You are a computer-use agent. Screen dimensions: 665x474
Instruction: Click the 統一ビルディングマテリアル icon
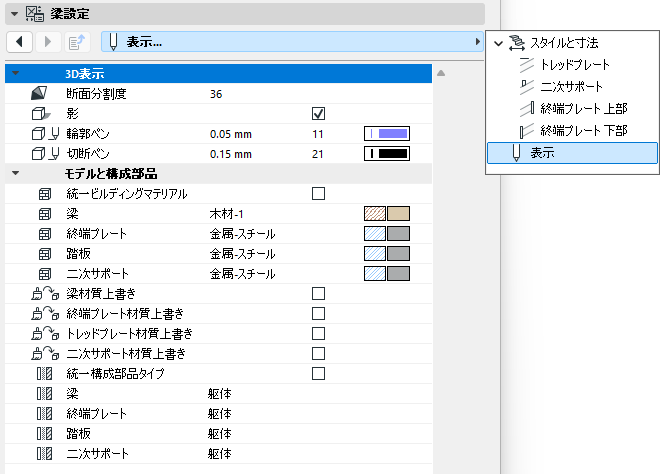45,194
